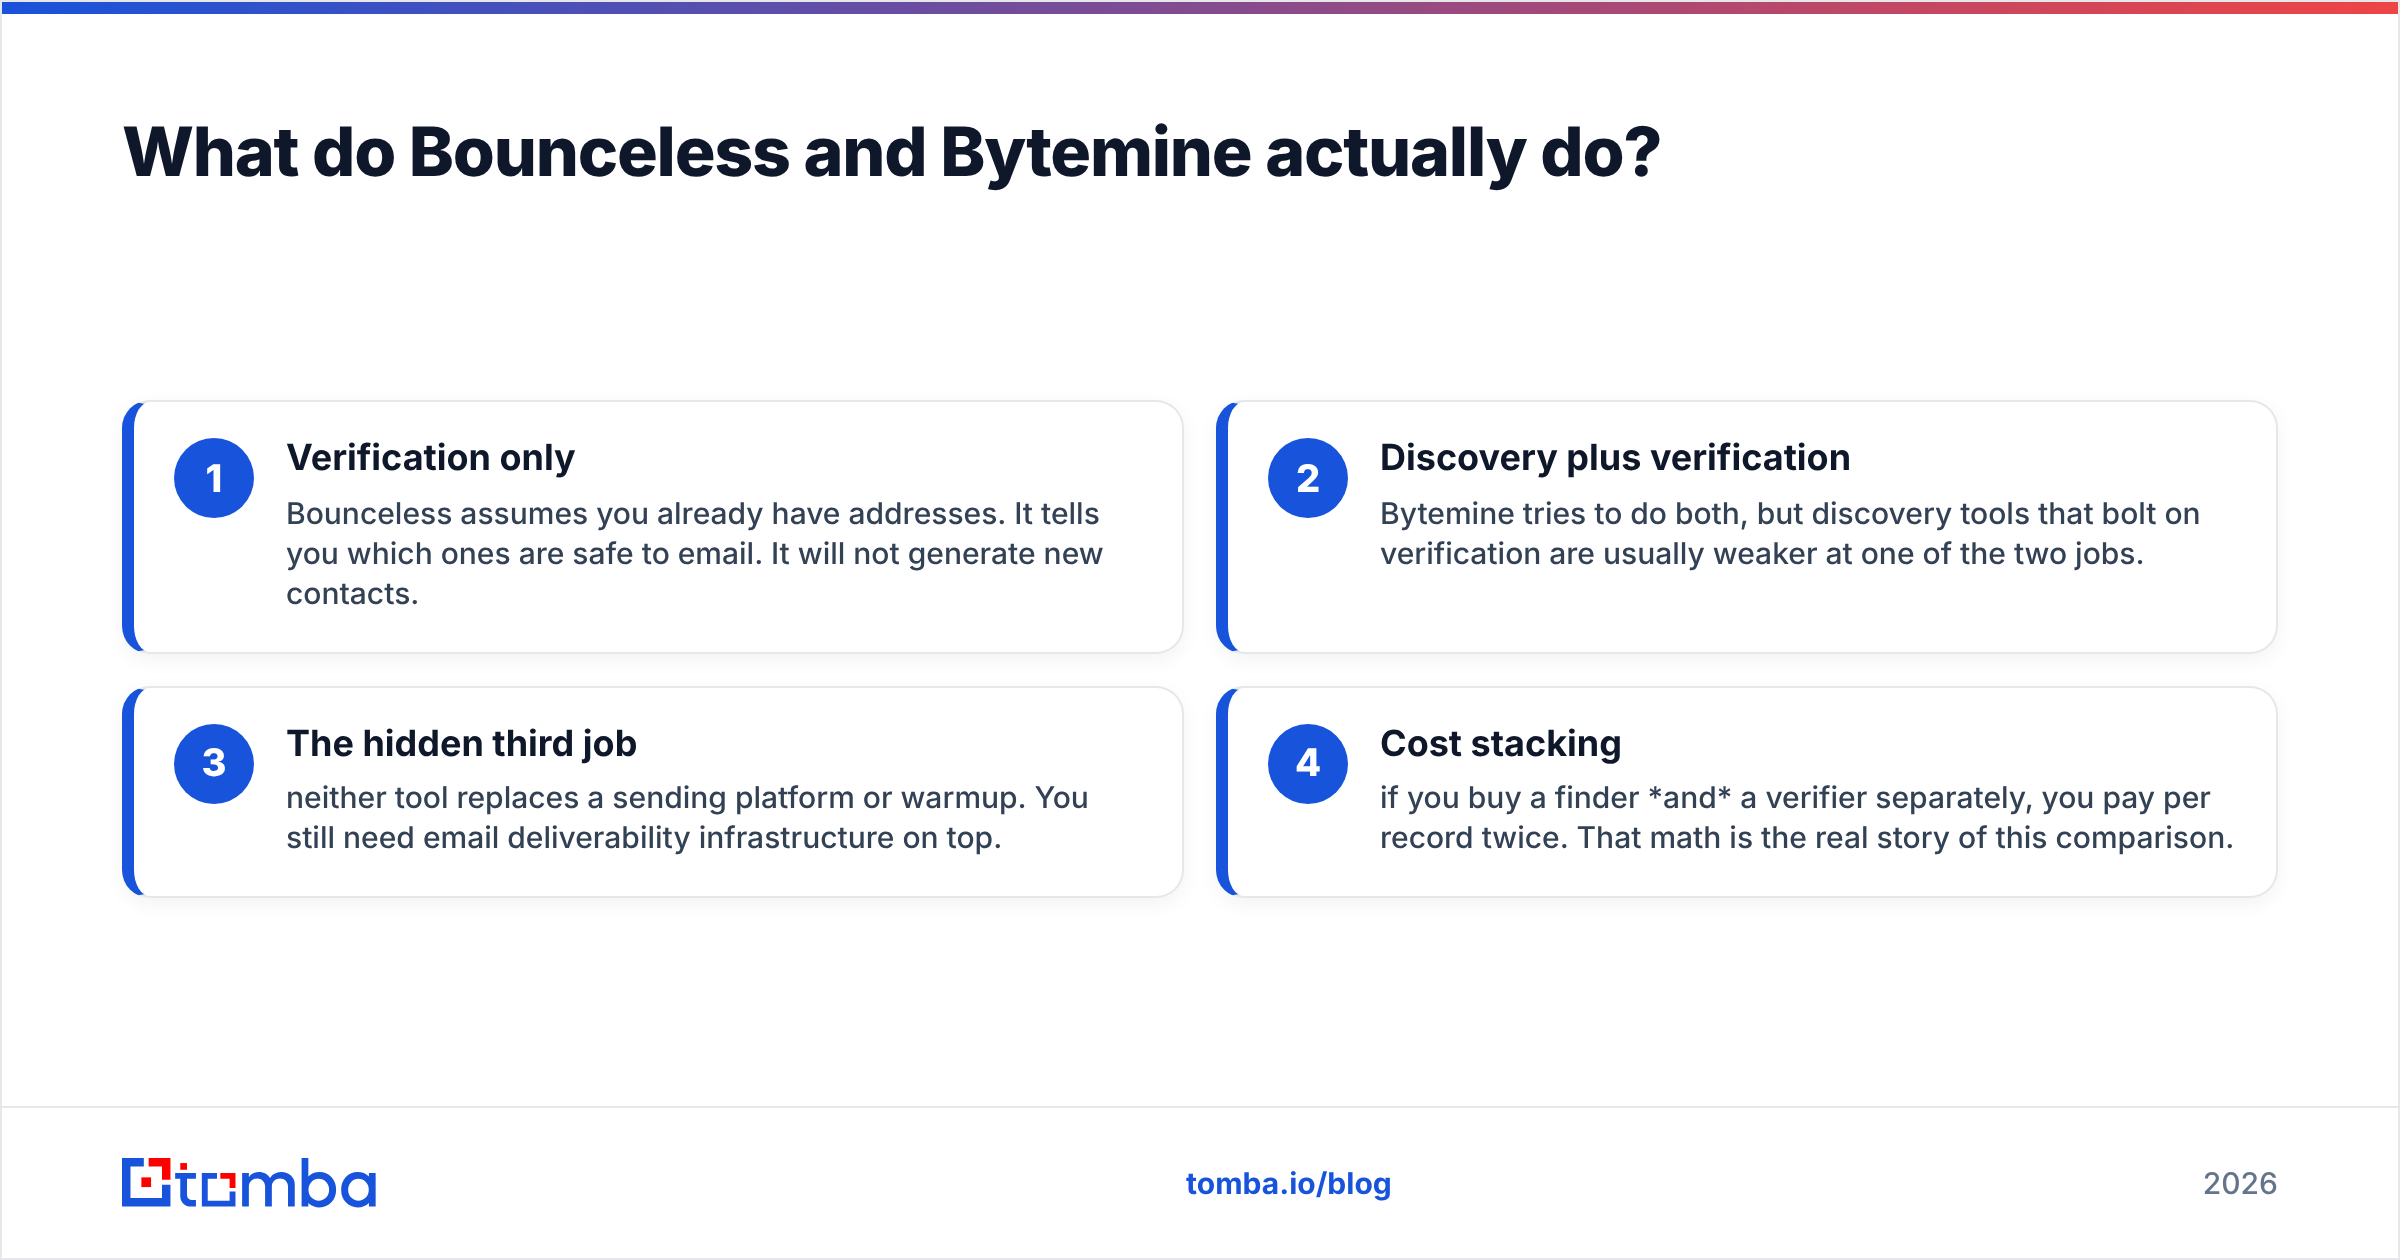
Task: Click the 'Bounceless assumes you already have addresses' paragraph
Action: tap(695, 554)
